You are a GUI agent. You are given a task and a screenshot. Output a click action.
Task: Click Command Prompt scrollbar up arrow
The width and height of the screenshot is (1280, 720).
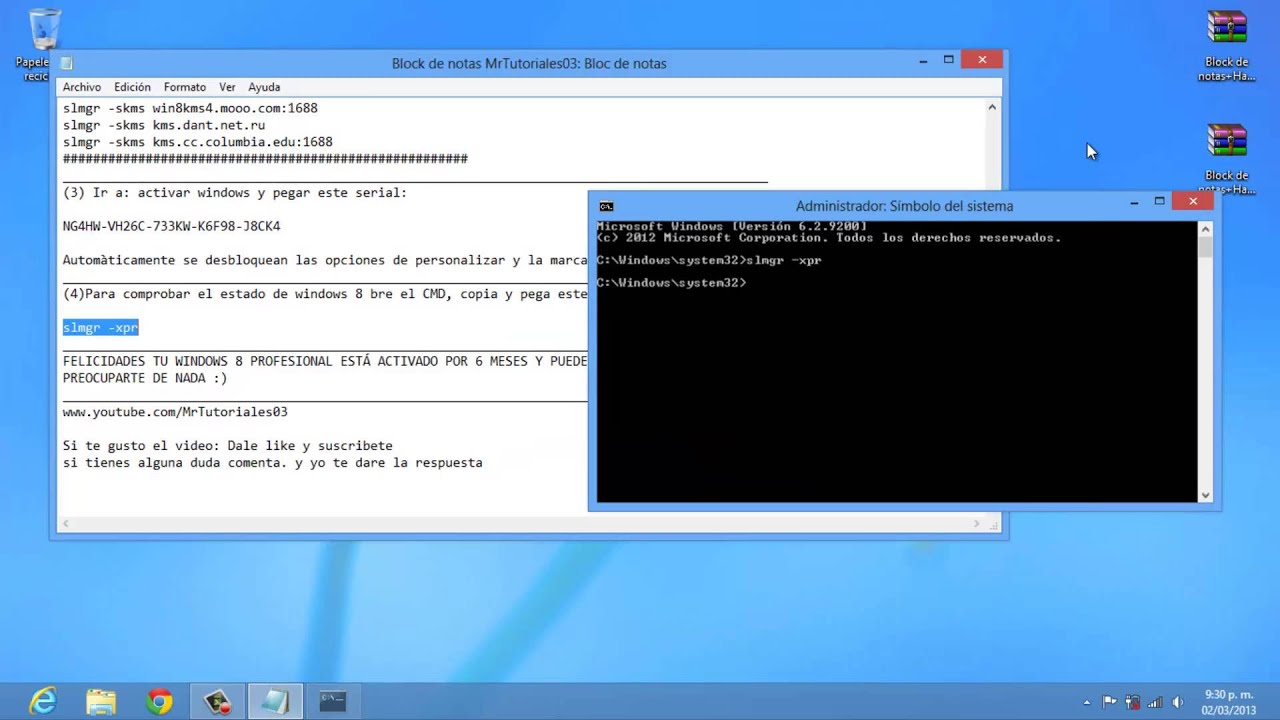click(1205, 229)
